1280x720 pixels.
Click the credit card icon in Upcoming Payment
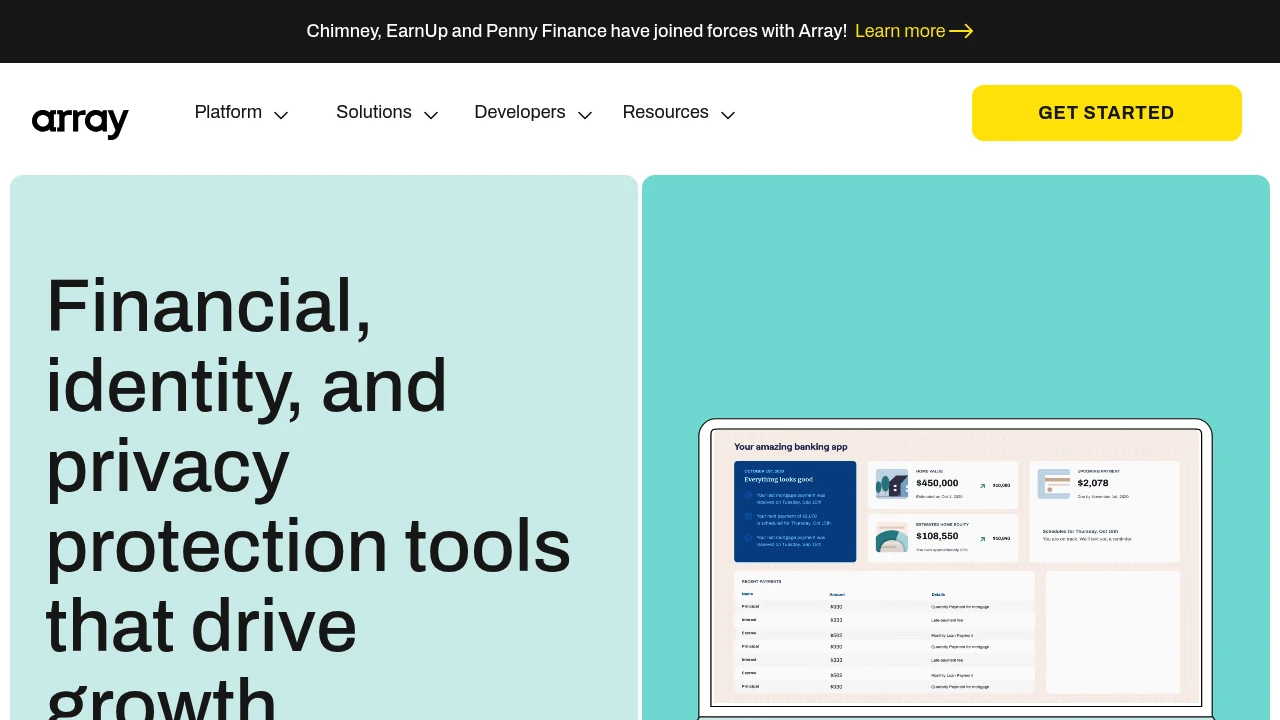(1054, 484)
